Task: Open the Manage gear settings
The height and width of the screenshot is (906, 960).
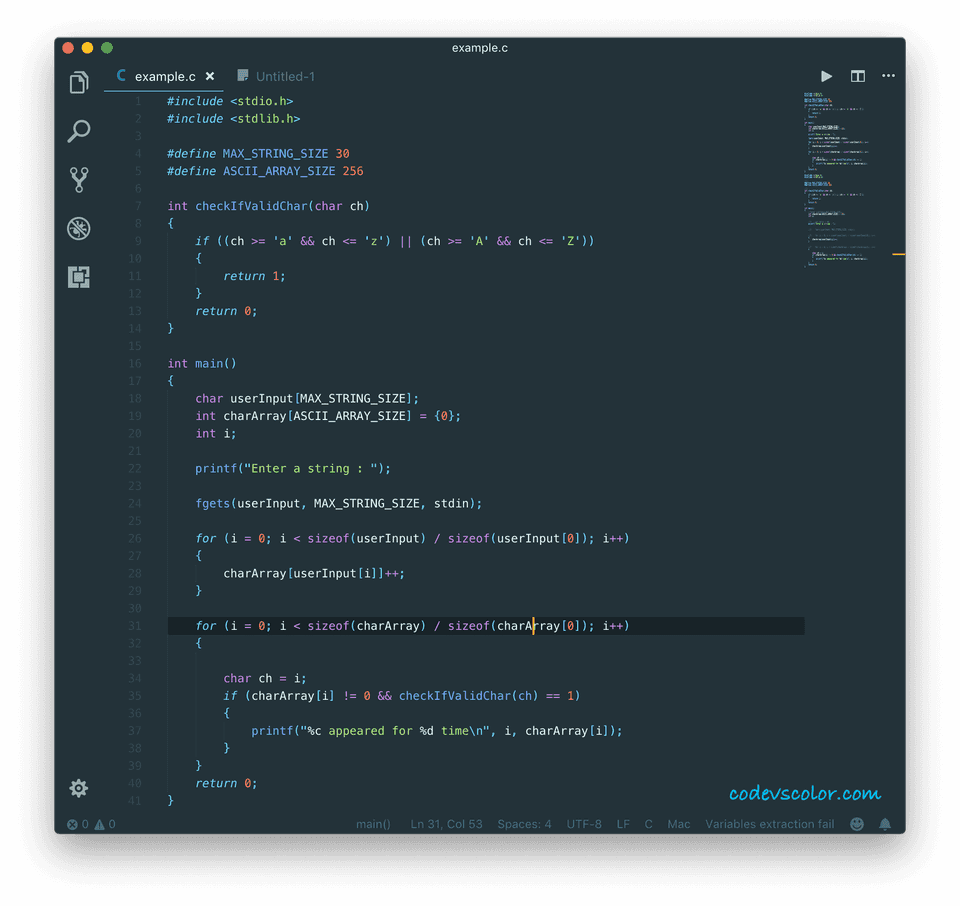Action: (x=79, y=788)
